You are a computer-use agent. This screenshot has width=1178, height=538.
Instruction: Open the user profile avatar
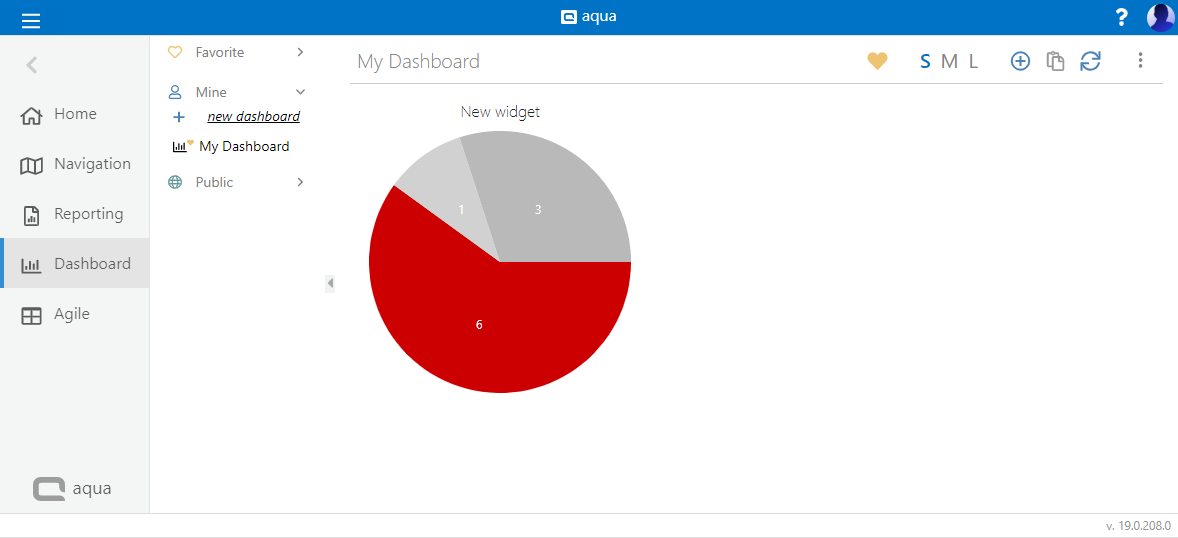[x=1160, y=18]
